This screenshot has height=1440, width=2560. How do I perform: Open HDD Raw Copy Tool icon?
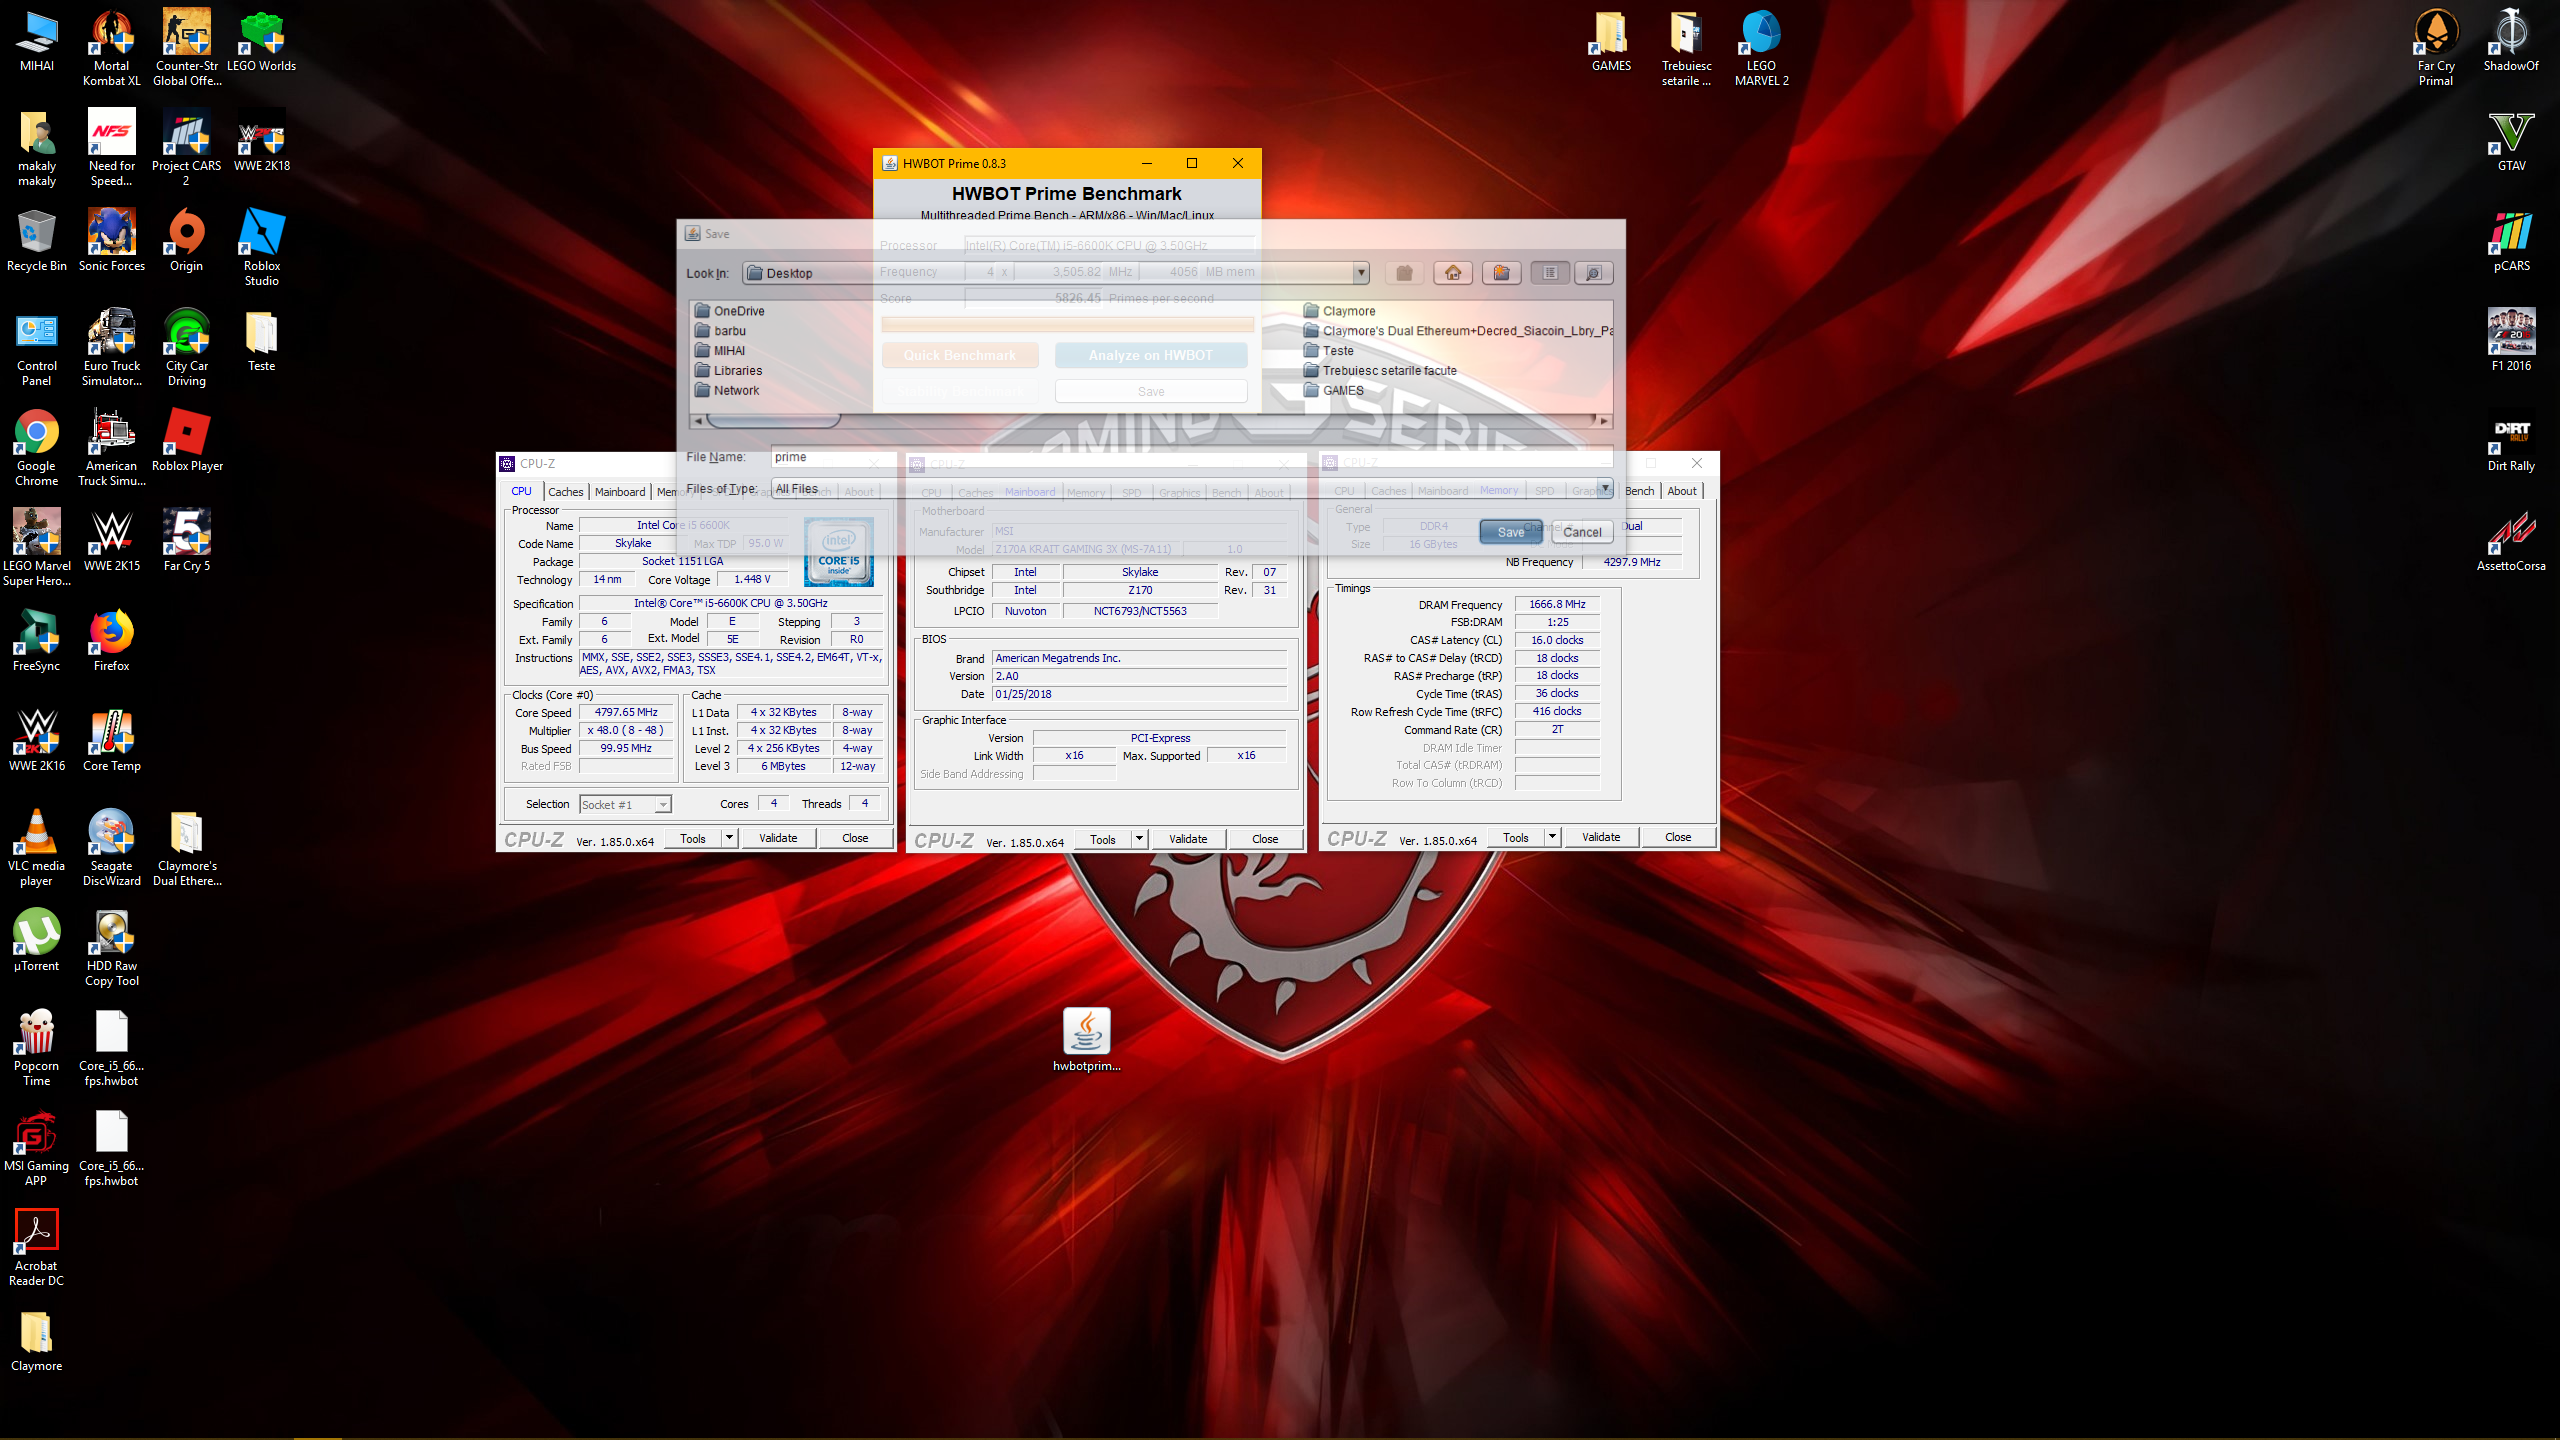pyautogui.click(x=112, y=947)
